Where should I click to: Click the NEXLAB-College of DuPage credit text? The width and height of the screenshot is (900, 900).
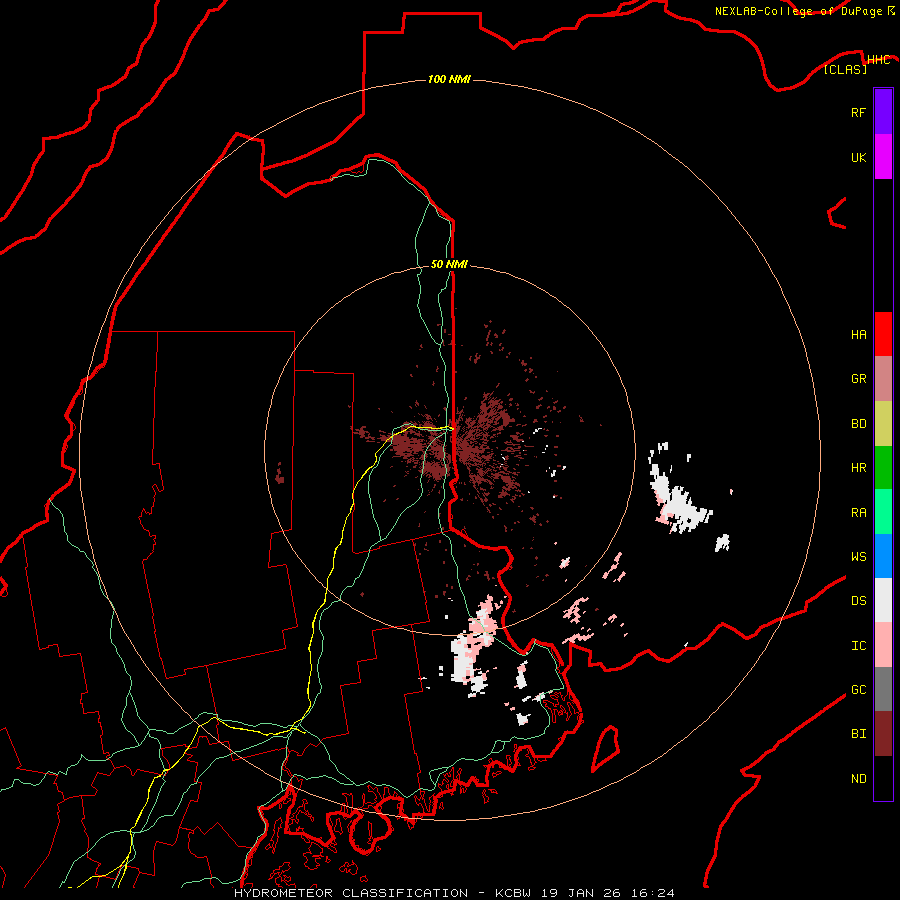click(x=798, y=11)
